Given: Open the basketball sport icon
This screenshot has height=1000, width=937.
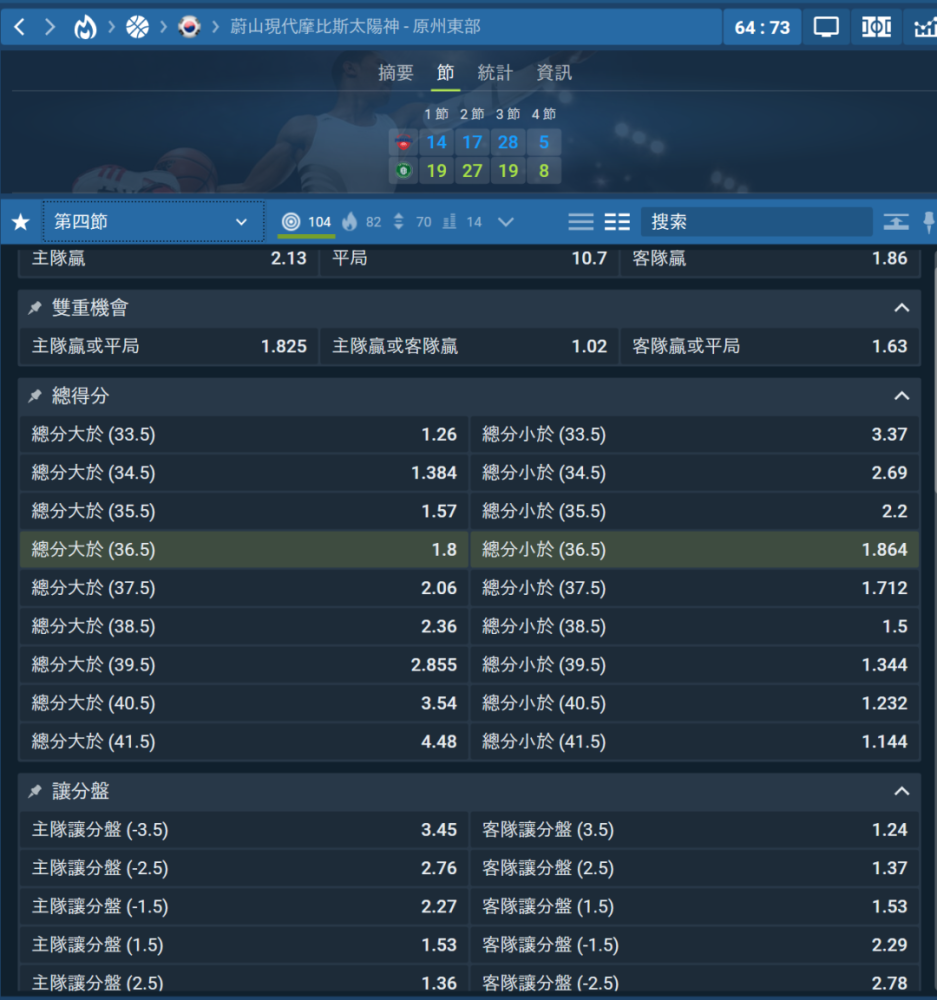Looking at the screenshot, I should pos(137,27).
